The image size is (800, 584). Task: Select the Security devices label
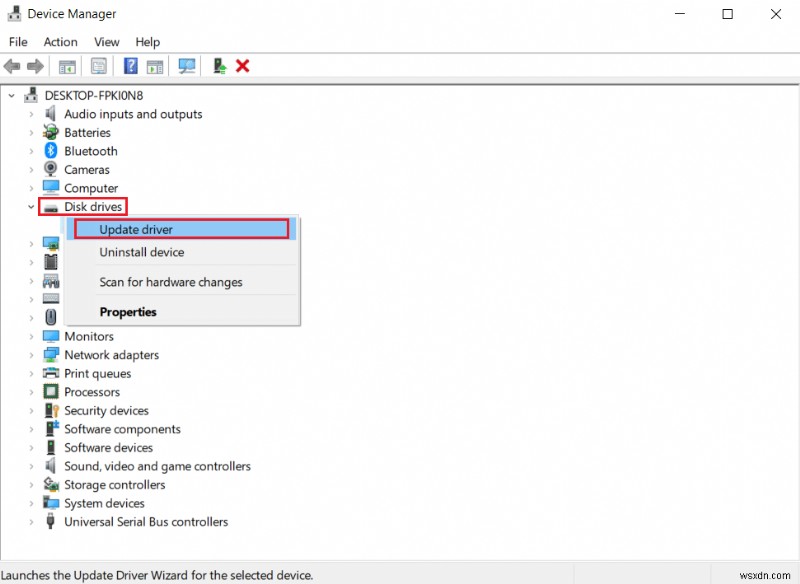tap(106, 411)
